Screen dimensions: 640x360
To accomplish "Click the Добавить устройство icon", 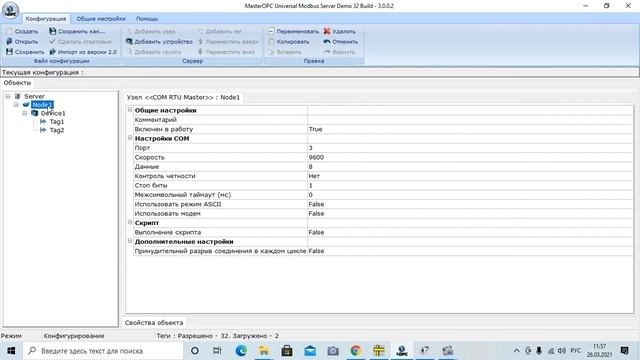I will click(x=129, y=42).
